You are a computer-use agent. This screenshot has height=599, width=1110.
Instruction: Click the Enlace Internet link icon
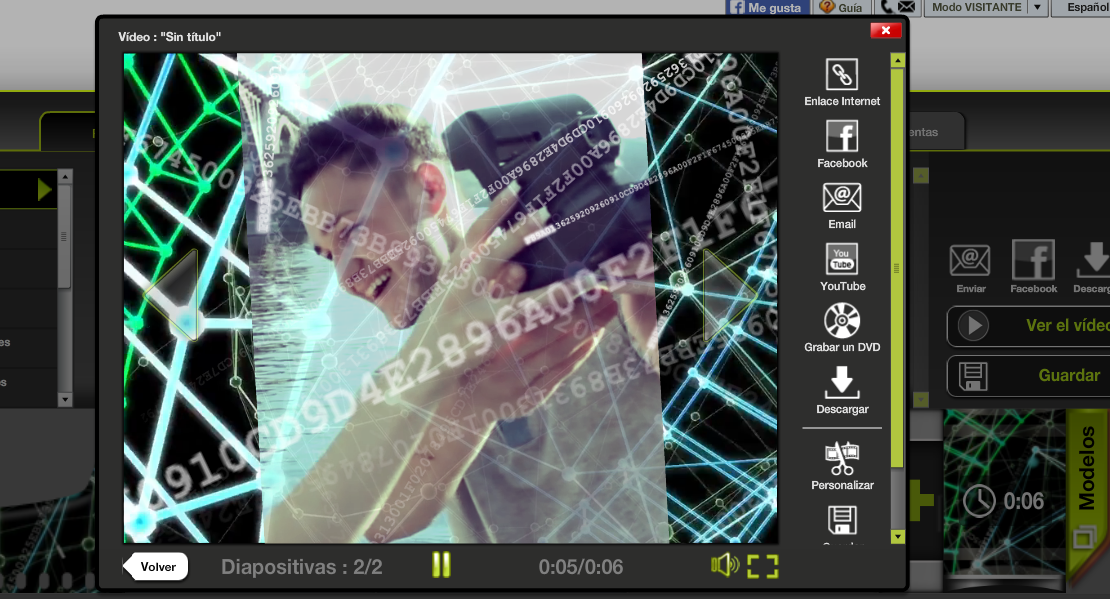pyautogui.click(x=842, y=74)
